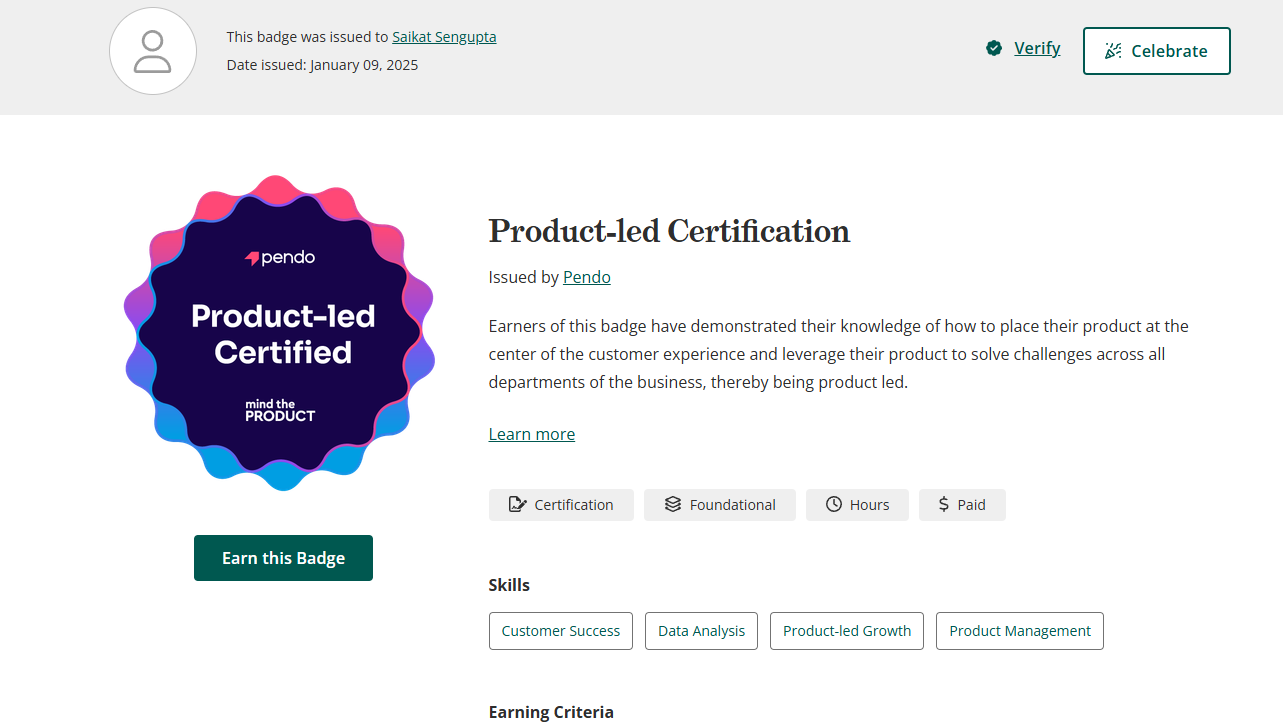Click the Foundational layers icon tag
The image size is (1283, 728).
(x=719, y=505)
